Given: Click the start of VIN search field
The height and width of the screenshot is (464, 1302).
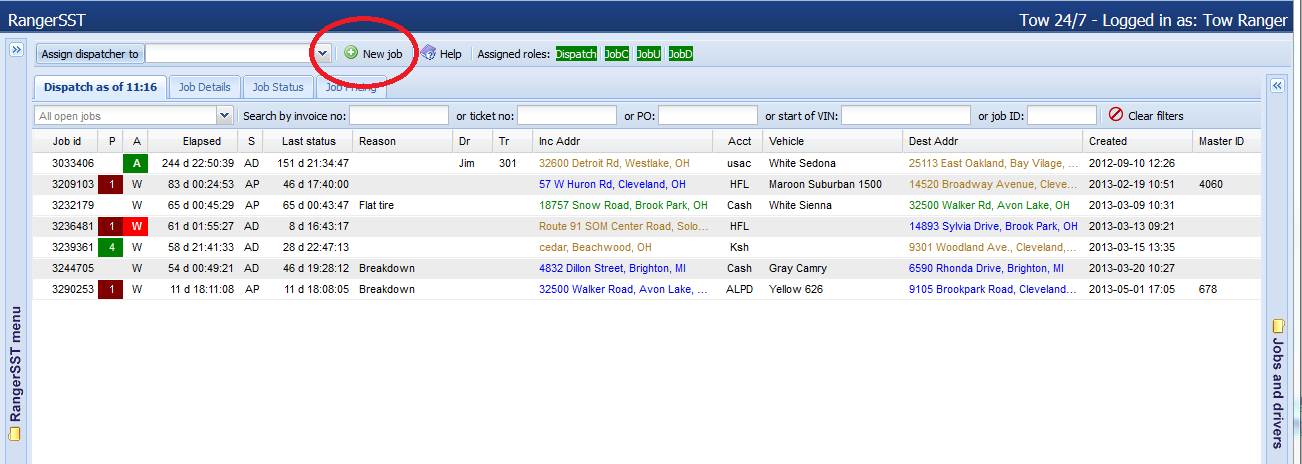Looking at the screenshot, I should [x=904, y=116].
